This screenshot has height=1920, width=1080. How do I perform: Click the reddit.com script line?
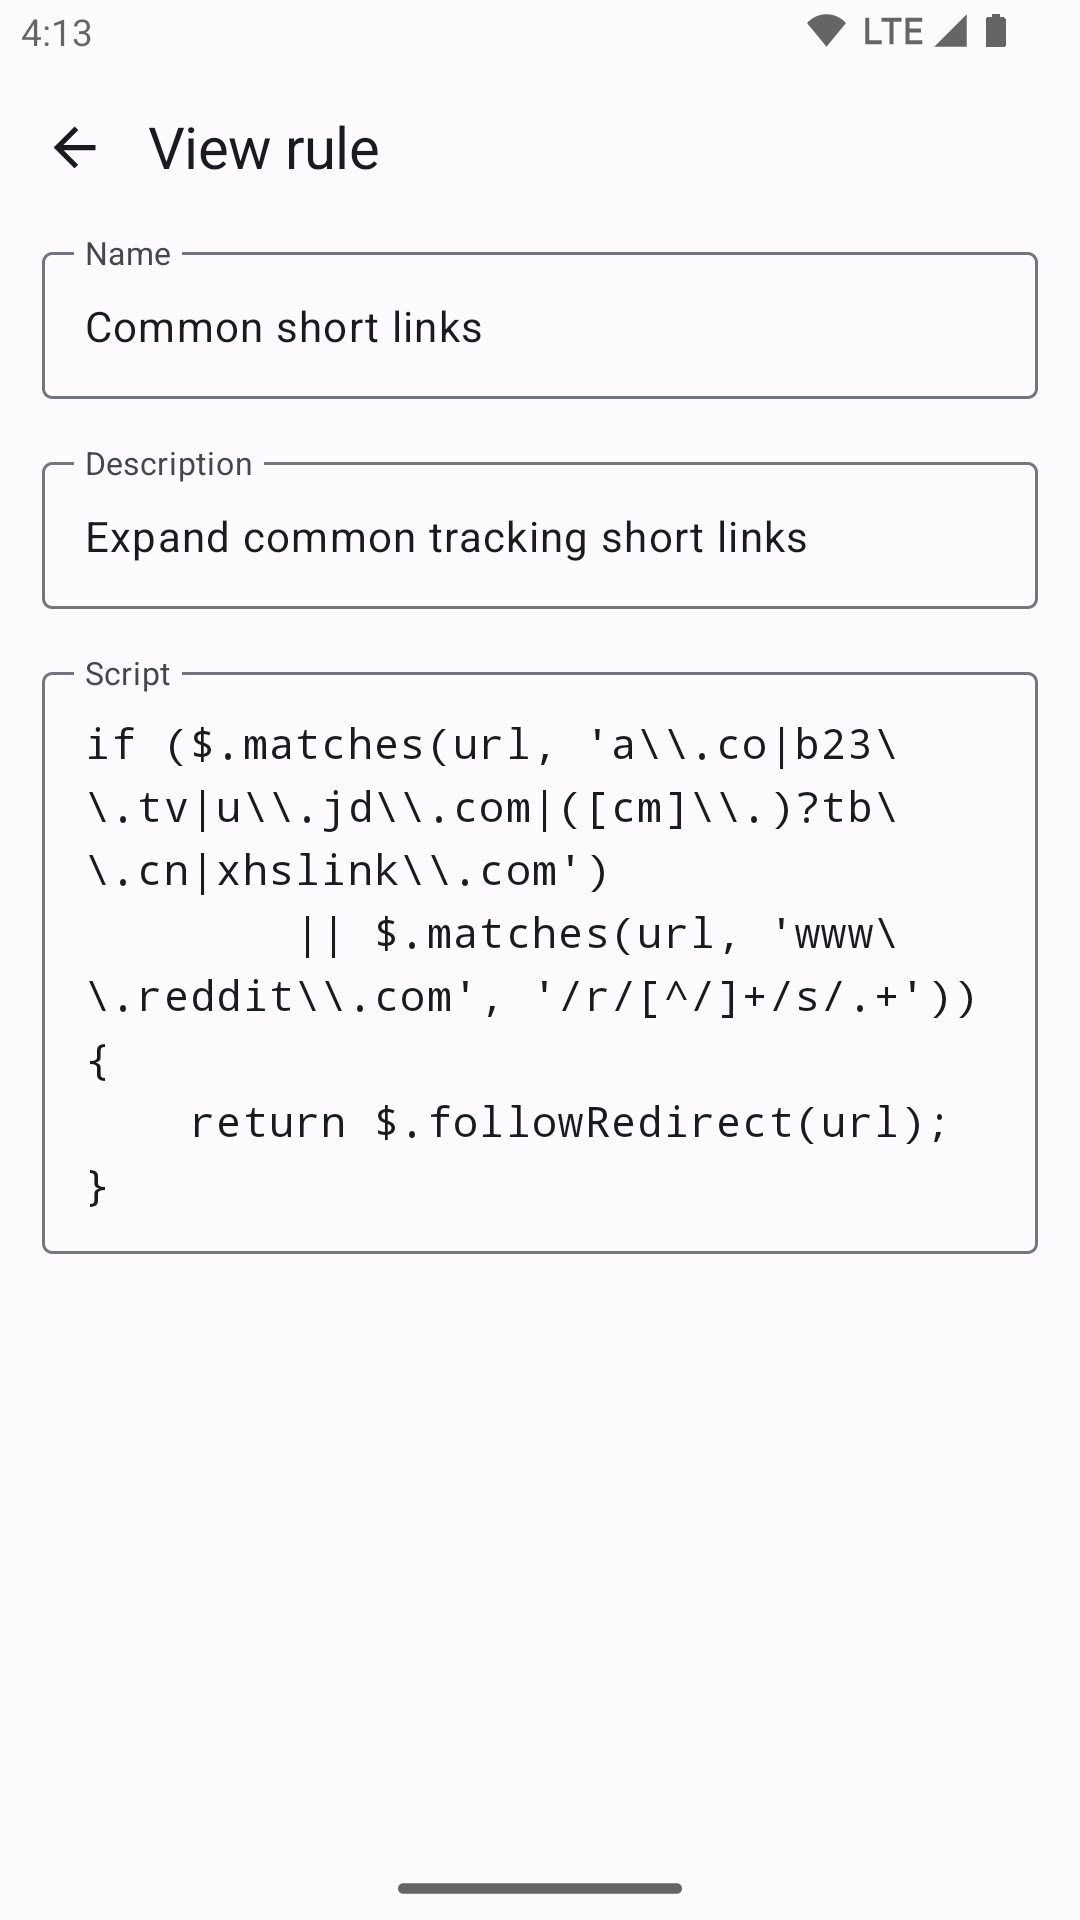[x=532, y=997]
